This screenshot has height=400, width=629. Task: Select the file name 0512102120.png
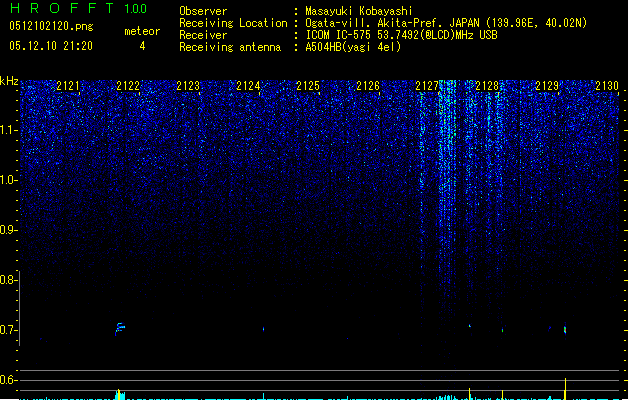pyautogui.click(x=51, y=26)
